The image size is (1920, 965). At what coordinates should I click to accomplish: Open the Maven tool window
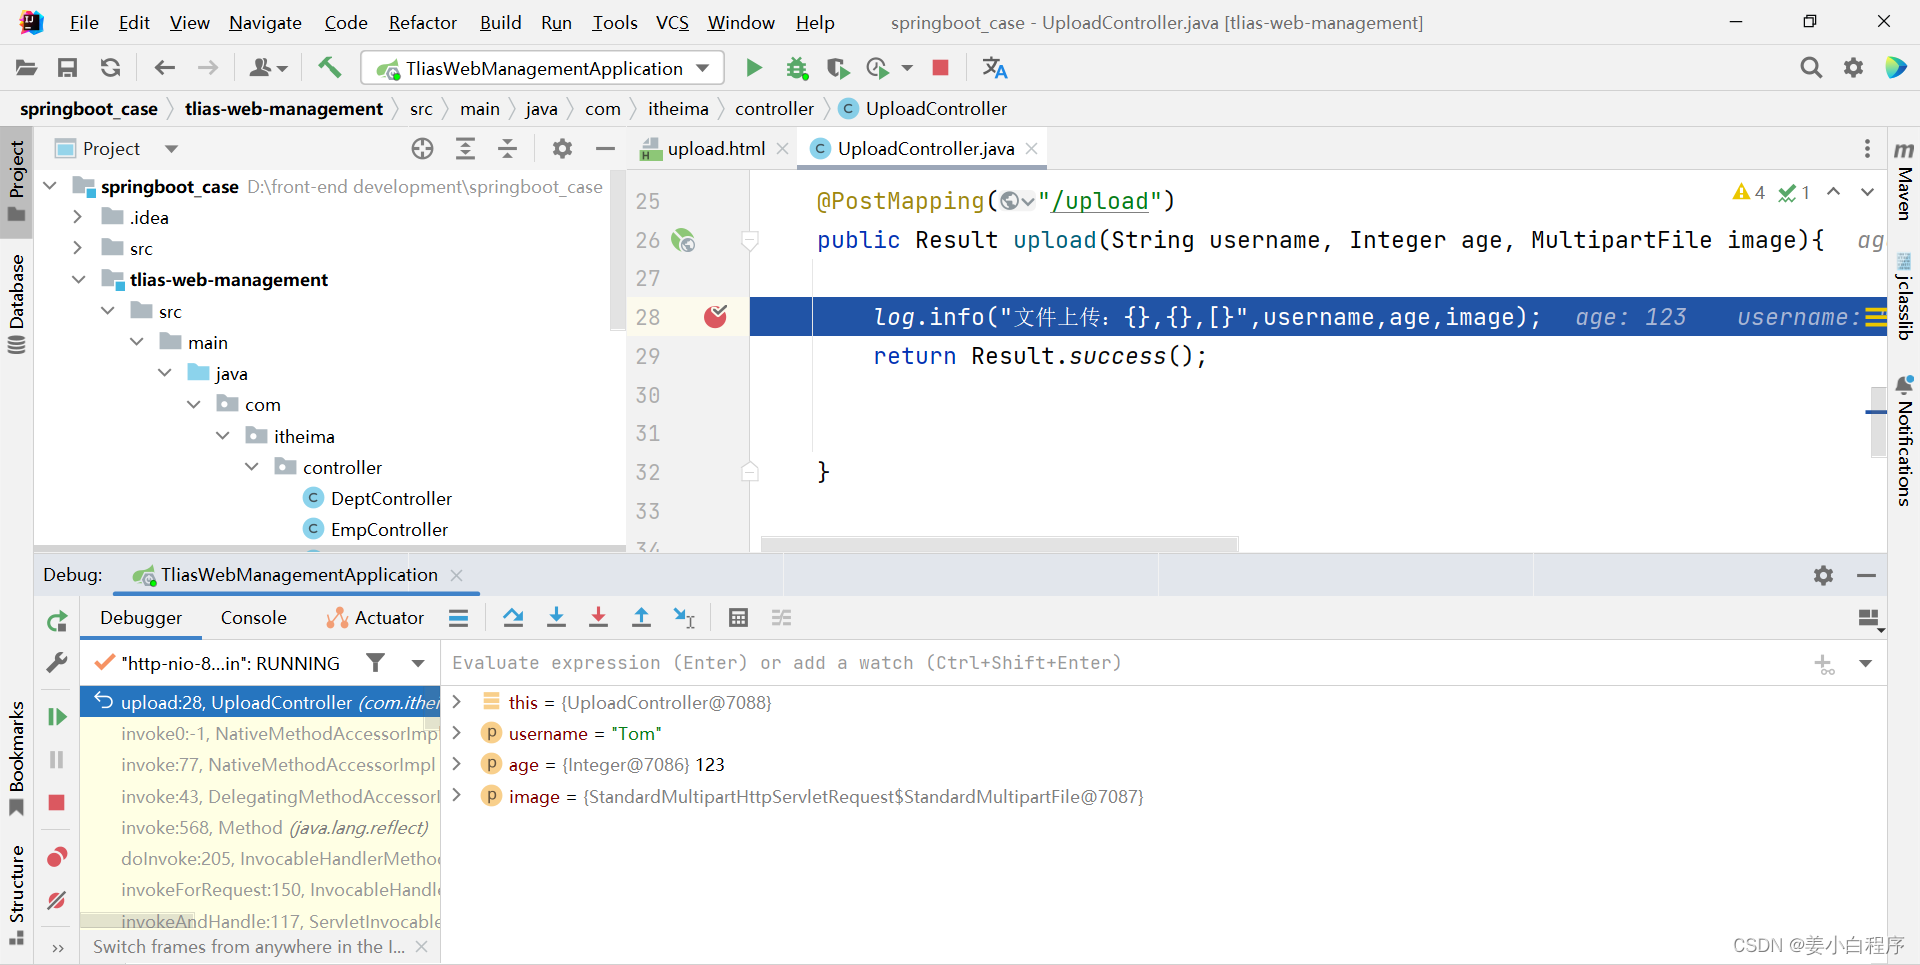(1904, 190)
